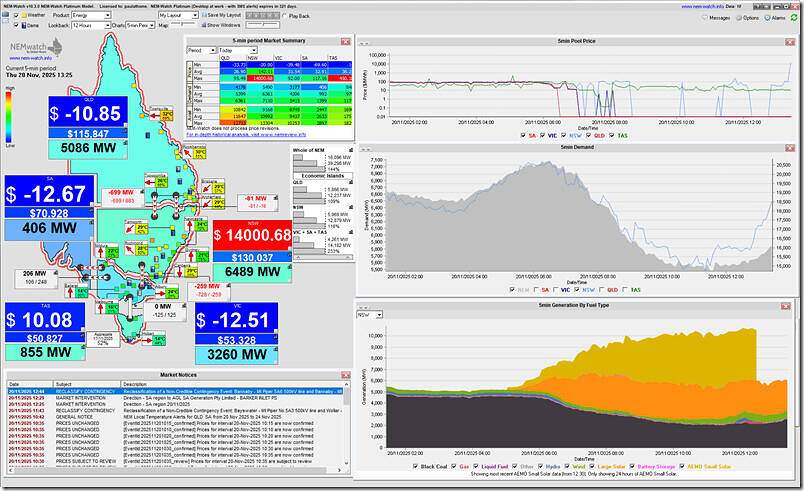
Task: Open the Today dropdown in Market Summary
Action: [x=237, y=50]
